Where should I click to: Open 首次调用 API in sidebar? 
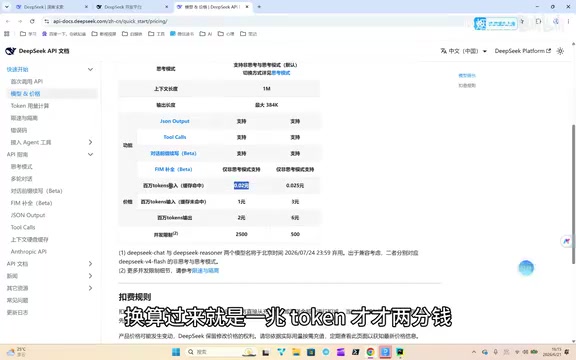tap(27, 82)
